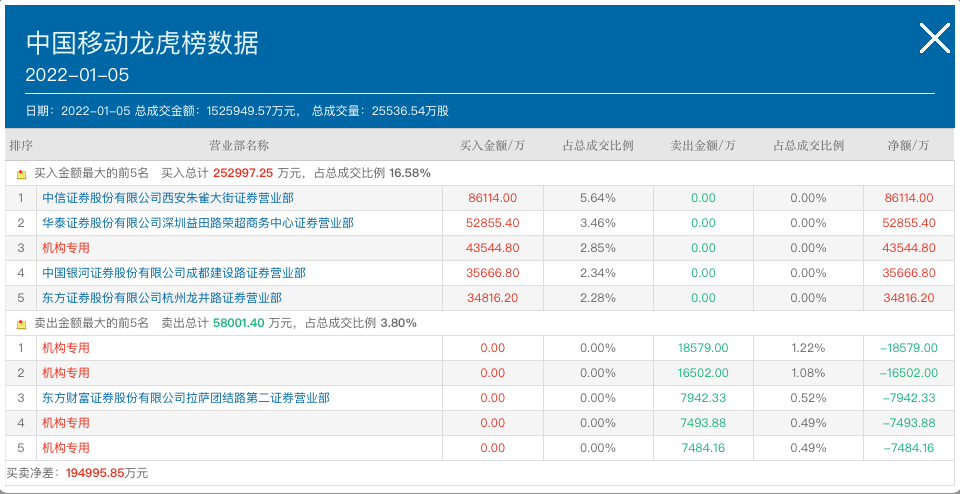Open 机构专用 link selling 7493.88

tap(66, 423)
